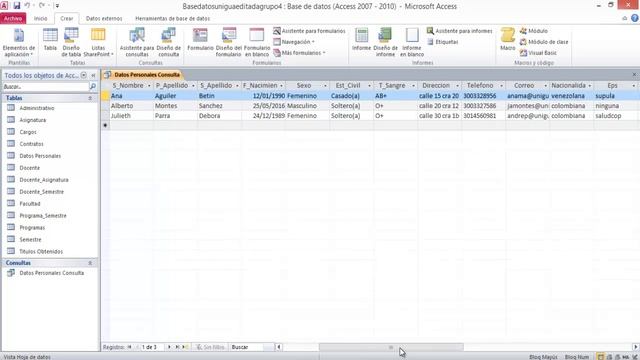
Task: Collapse the Consultas group
Action: [x=90, y=263]
